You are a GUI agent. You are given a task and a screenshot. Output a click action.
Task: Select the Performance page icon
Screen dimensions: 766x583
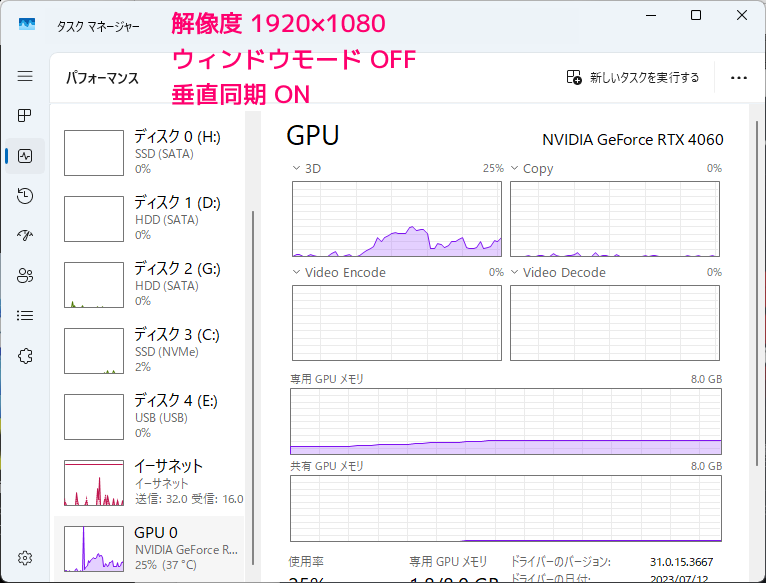click(25, 156)
